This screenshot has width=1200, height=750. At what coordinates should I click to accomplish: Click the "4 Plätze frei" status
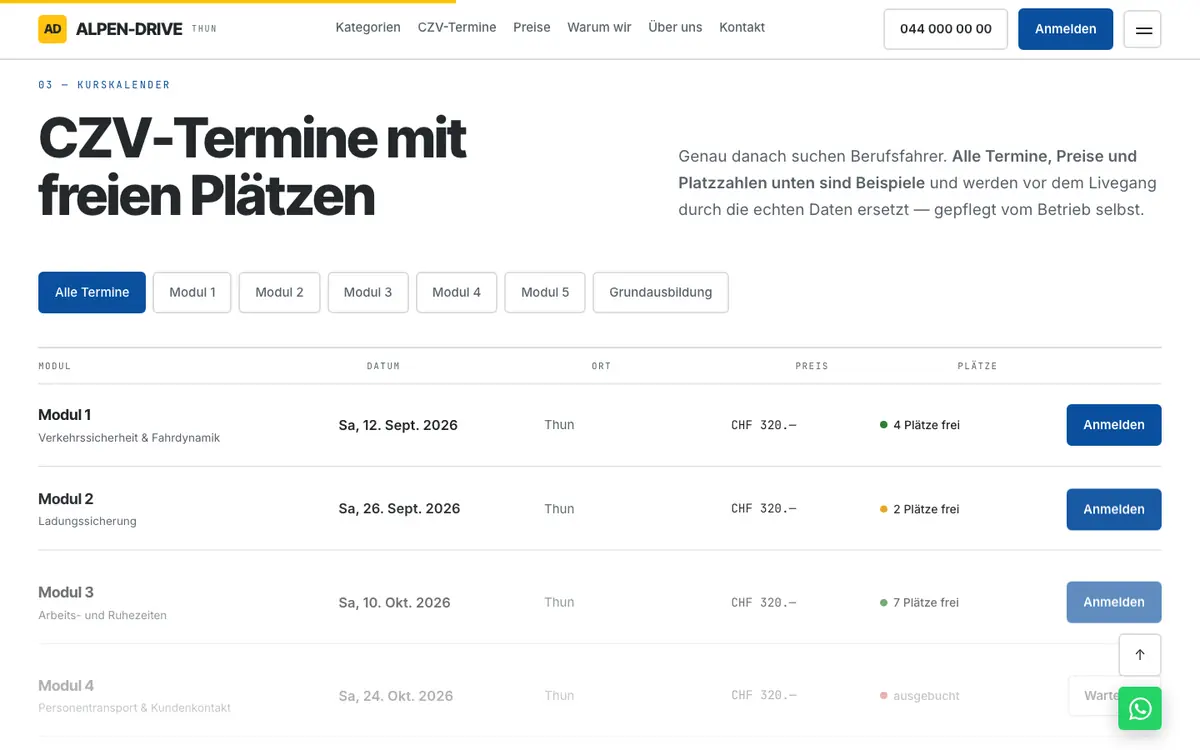(920, 425)
